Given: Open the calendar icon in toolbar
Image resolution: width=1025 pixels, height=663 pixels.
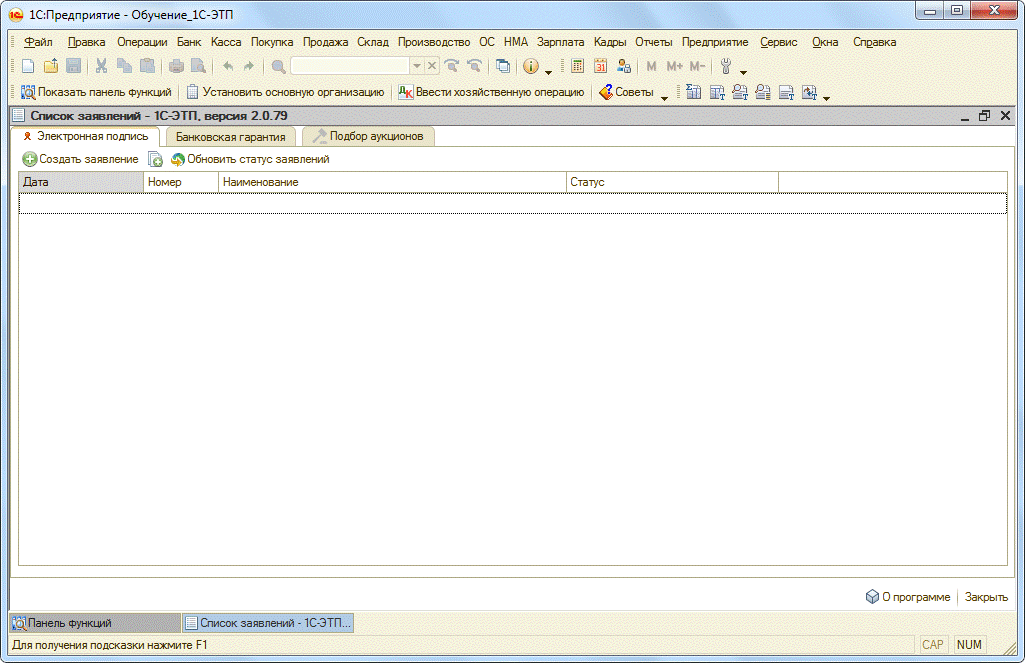Looking at the screenshot, I should [x=600, y=66].
